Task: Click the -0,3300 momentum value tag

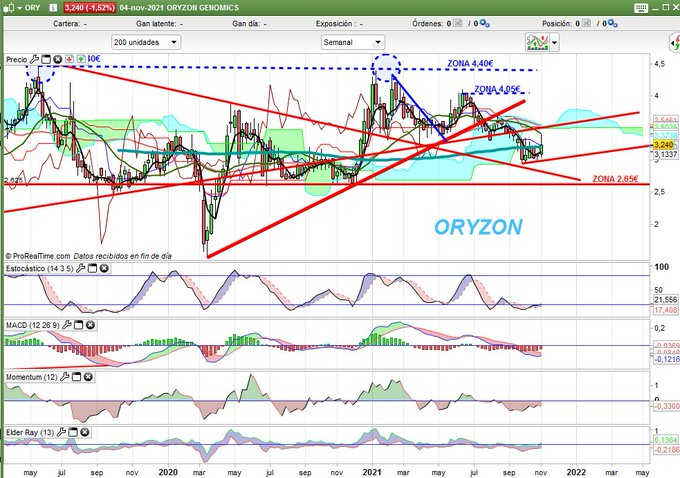Action: pos(666,406)
